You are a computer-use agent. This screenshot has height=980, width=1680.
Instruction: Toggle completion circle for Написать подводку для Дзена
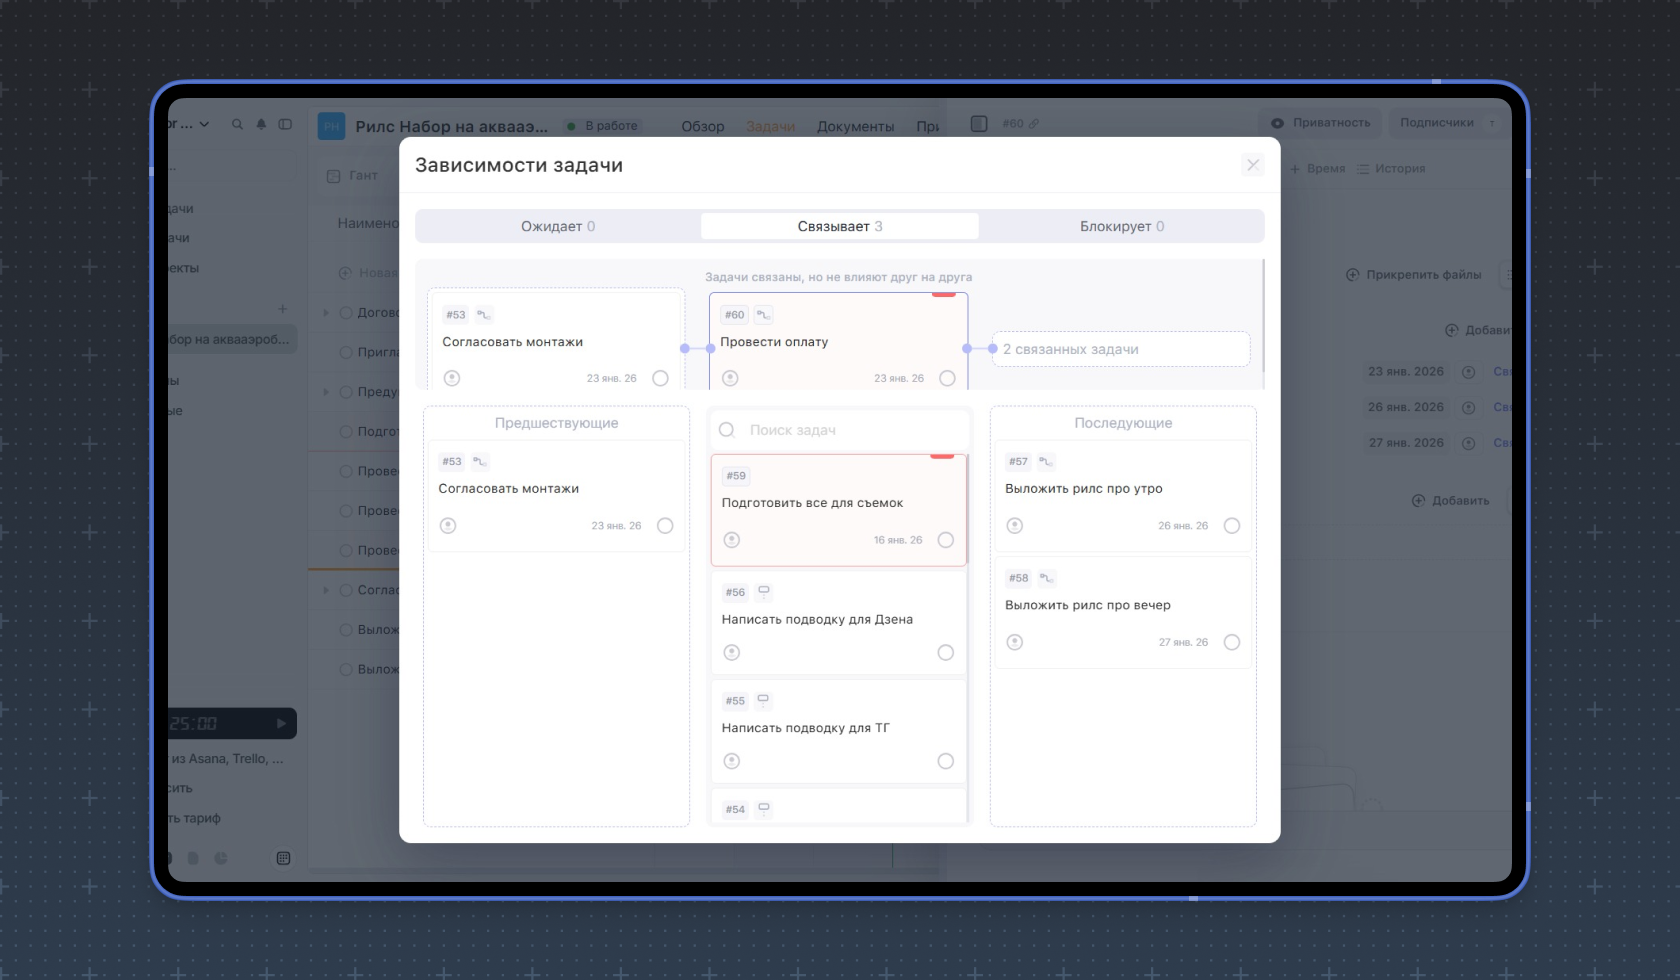[x=945, y=653]
